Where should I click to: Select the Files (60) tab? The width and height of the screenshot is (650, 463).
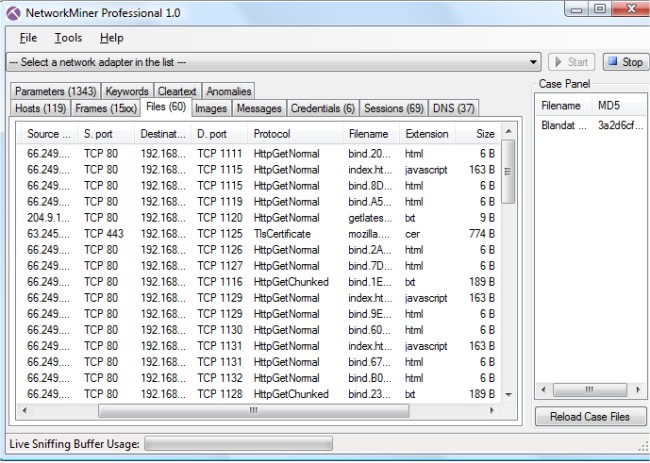click(166, 107)
